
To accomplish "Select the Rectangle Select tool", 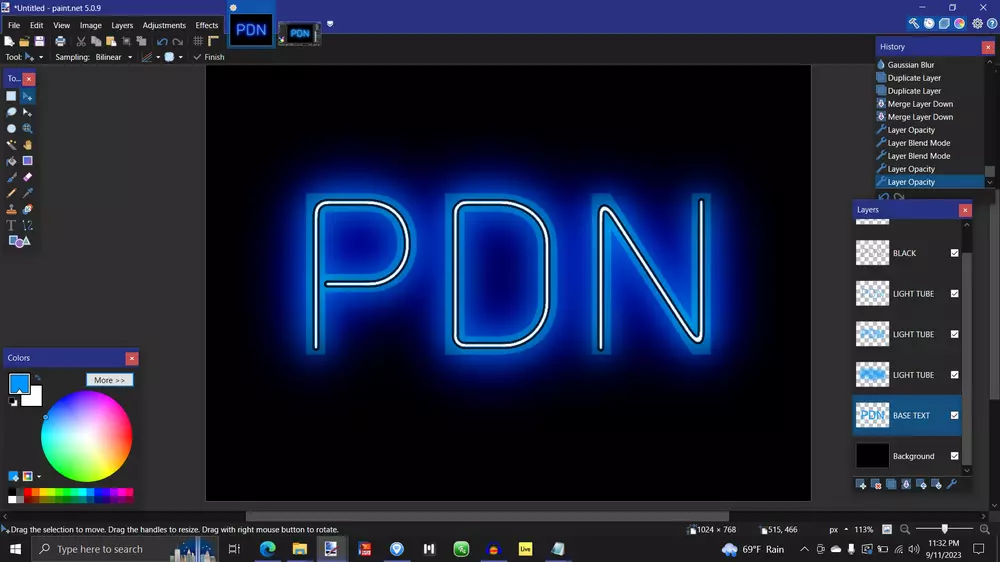I will 11,96.
